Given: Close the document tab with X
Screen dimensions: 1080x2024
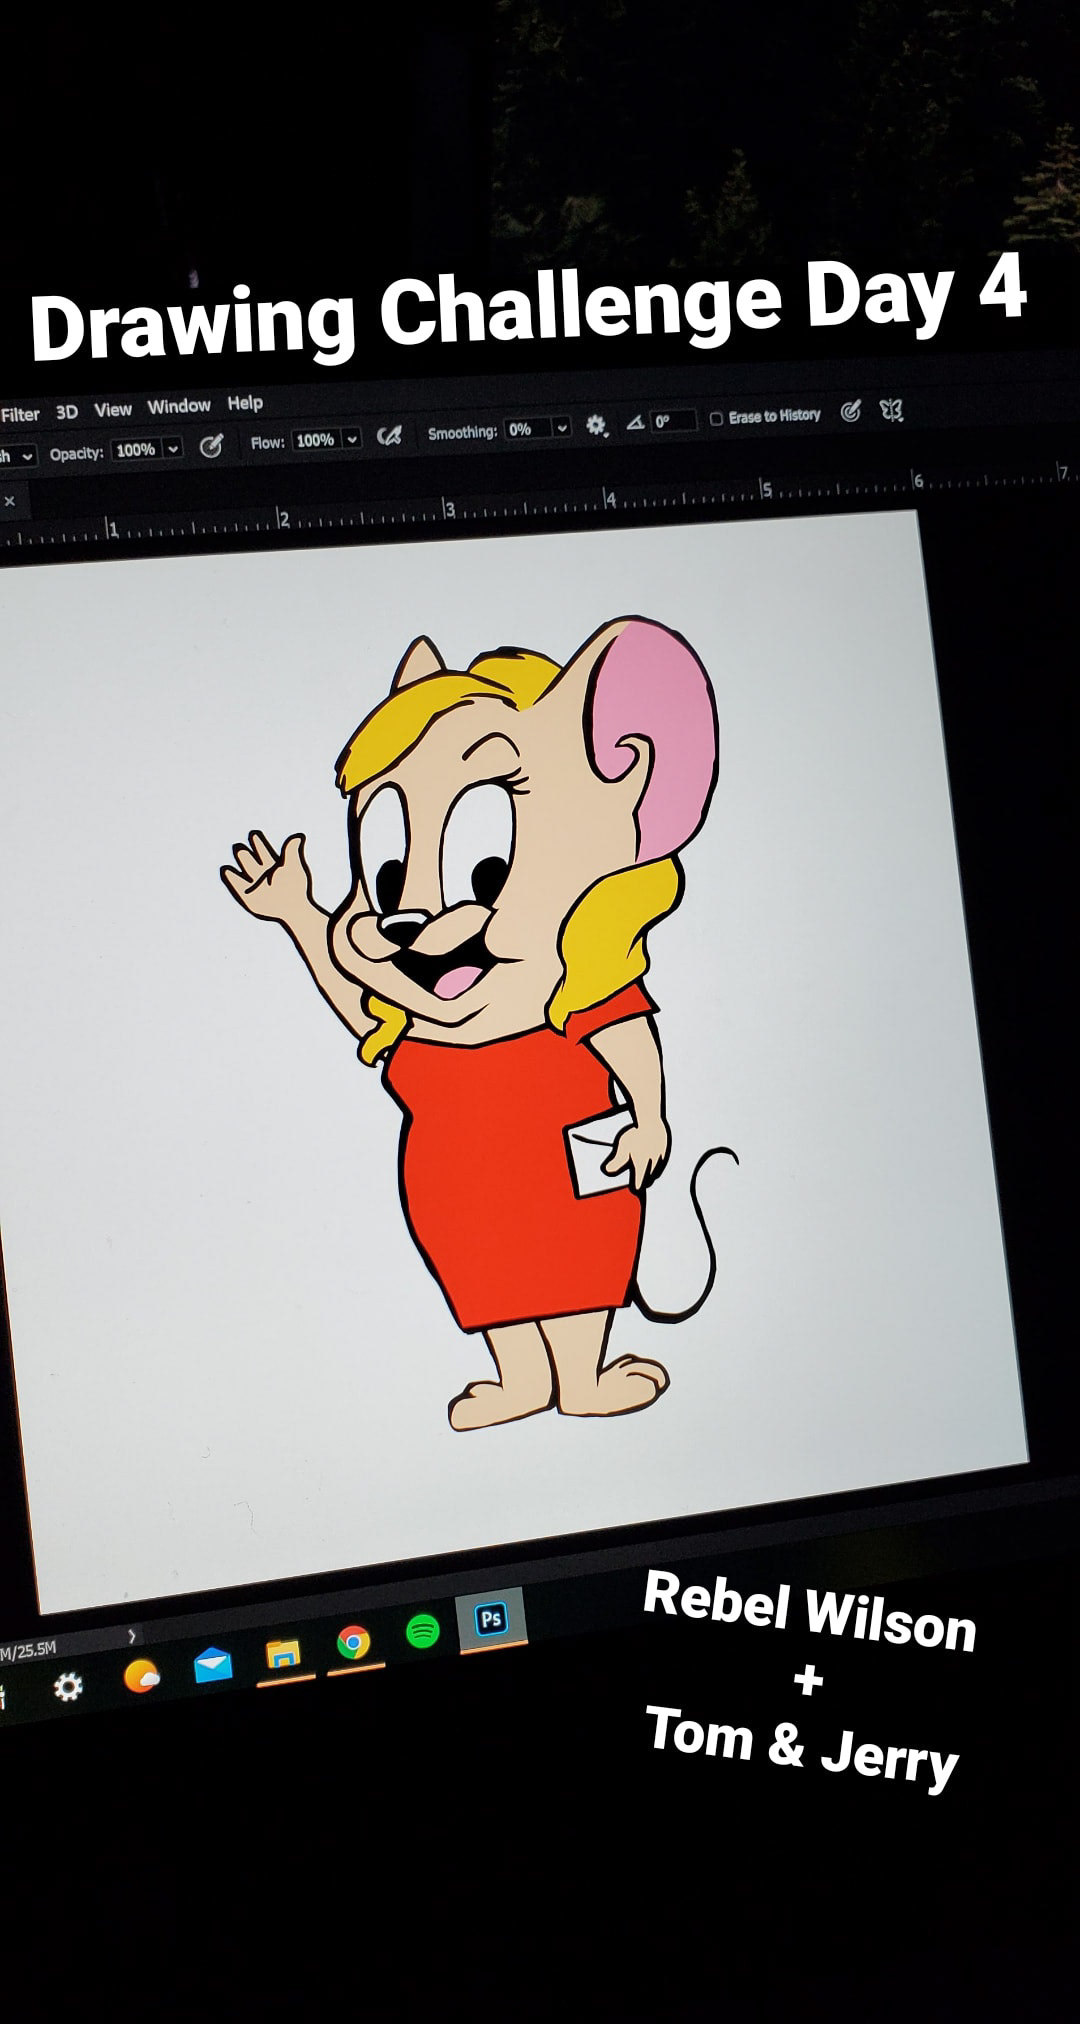Looking at the screenshot, I should [9, 501].
